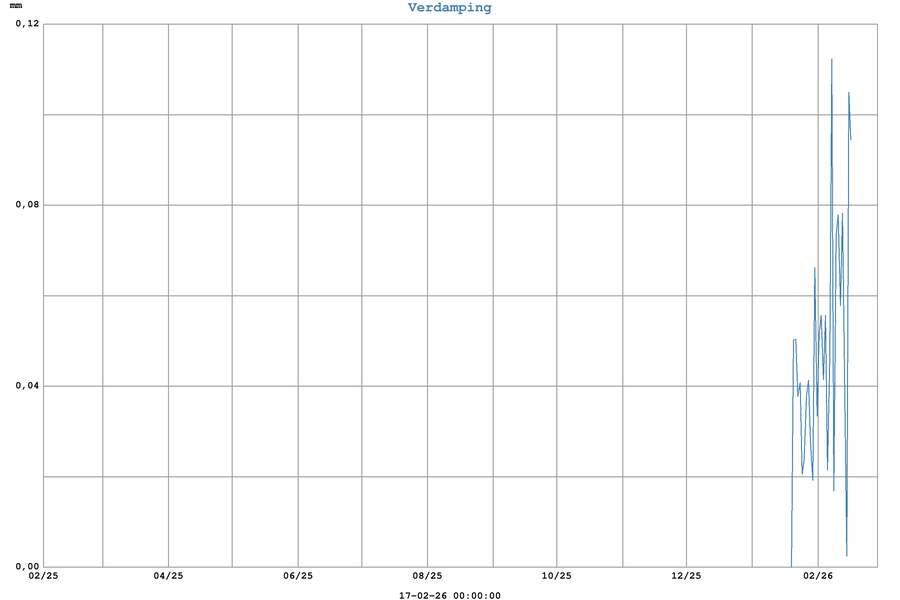Image resolution: width=900 pixels, height=600 pixels.
Task: Click the mm unit label
Action: click(16, 7)
